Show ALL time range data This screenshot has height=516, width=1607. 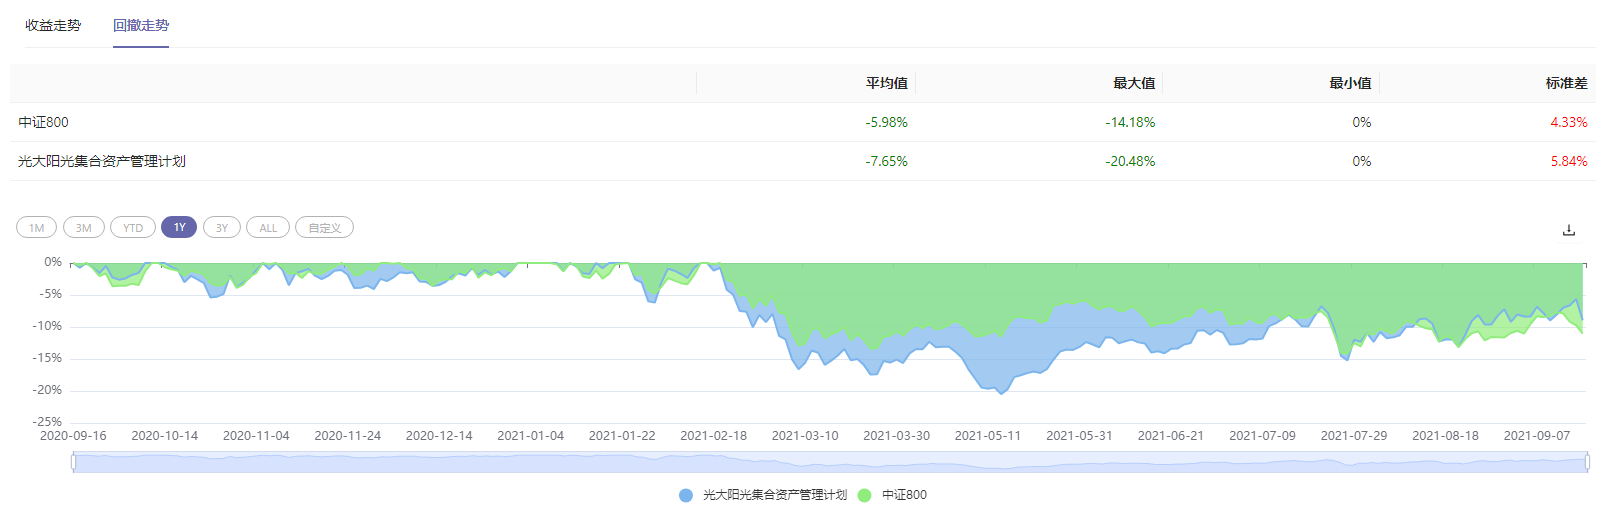268,228
